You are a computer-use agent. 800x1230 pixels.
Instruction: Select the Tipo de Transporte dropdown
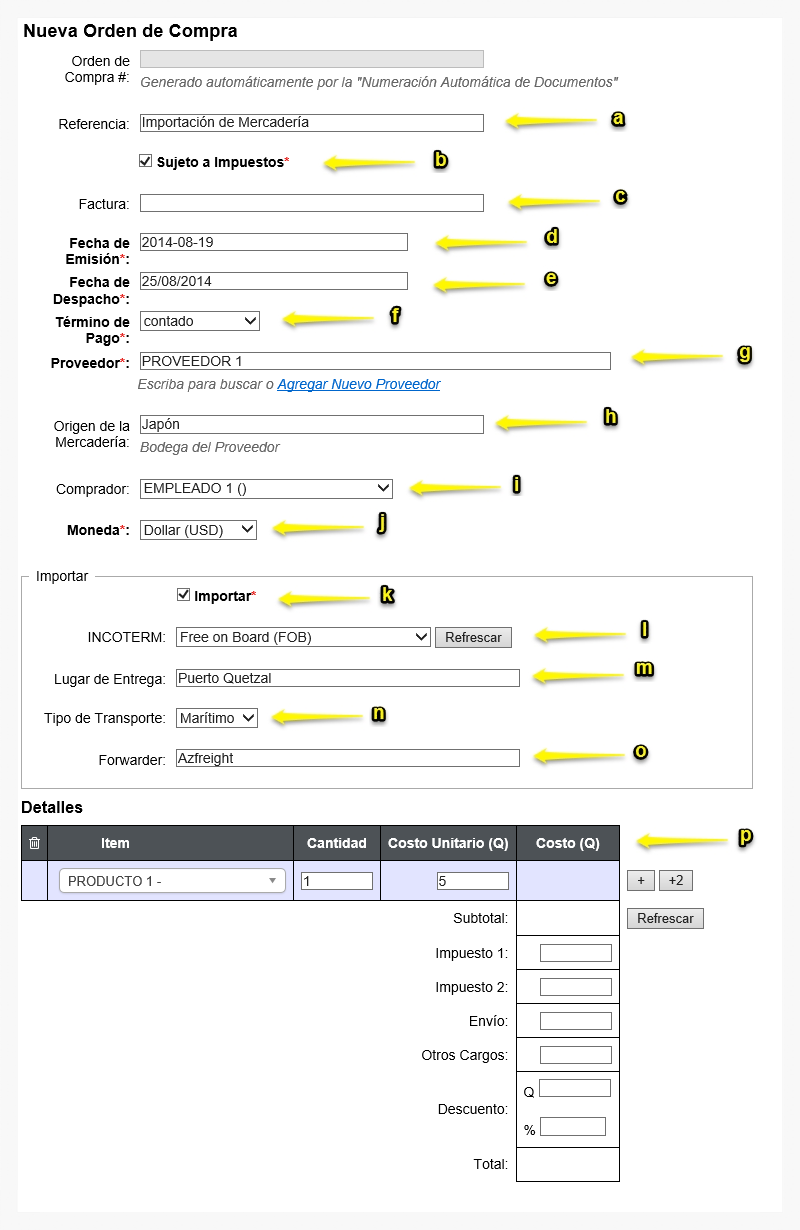[217, 717]
